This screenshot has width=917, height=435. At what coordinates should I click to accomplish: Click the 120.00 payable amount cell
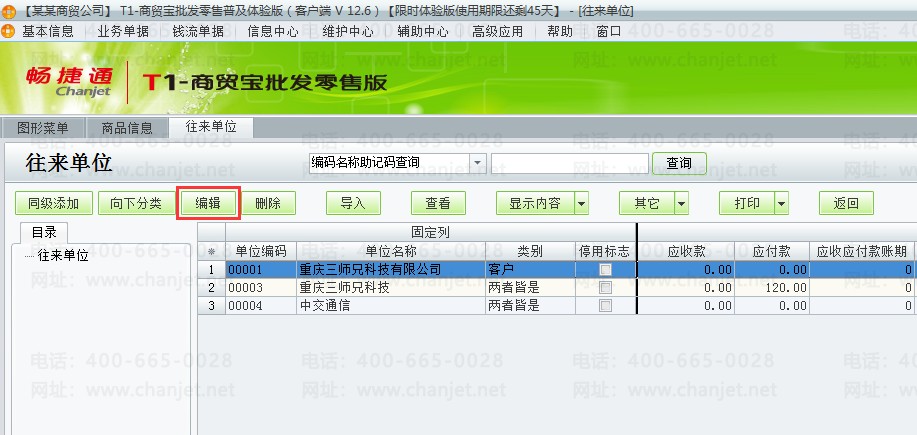(772, 288)
